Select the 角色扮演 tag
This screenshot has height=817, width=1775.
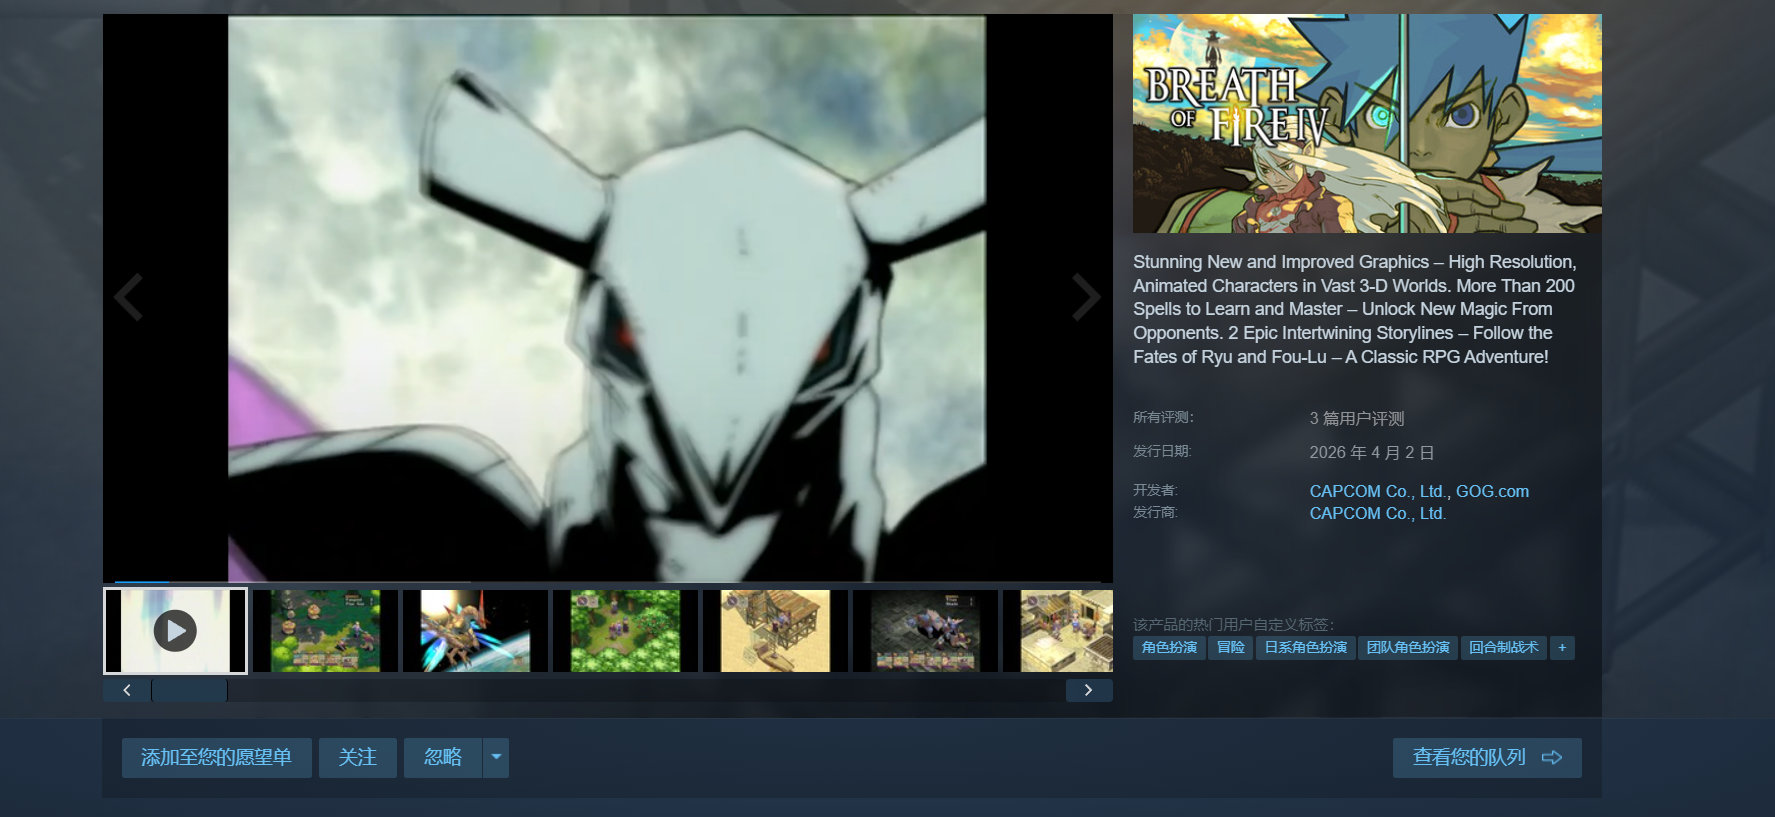(x=1169, y=648)
